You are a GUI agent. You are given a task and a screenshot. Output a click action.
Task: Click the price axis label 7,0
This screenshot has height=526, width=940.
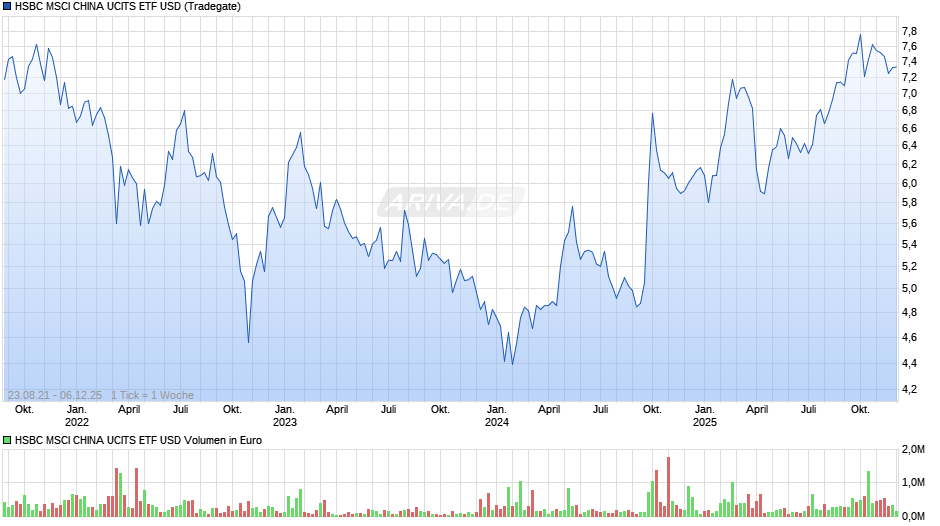pos(909,94)
